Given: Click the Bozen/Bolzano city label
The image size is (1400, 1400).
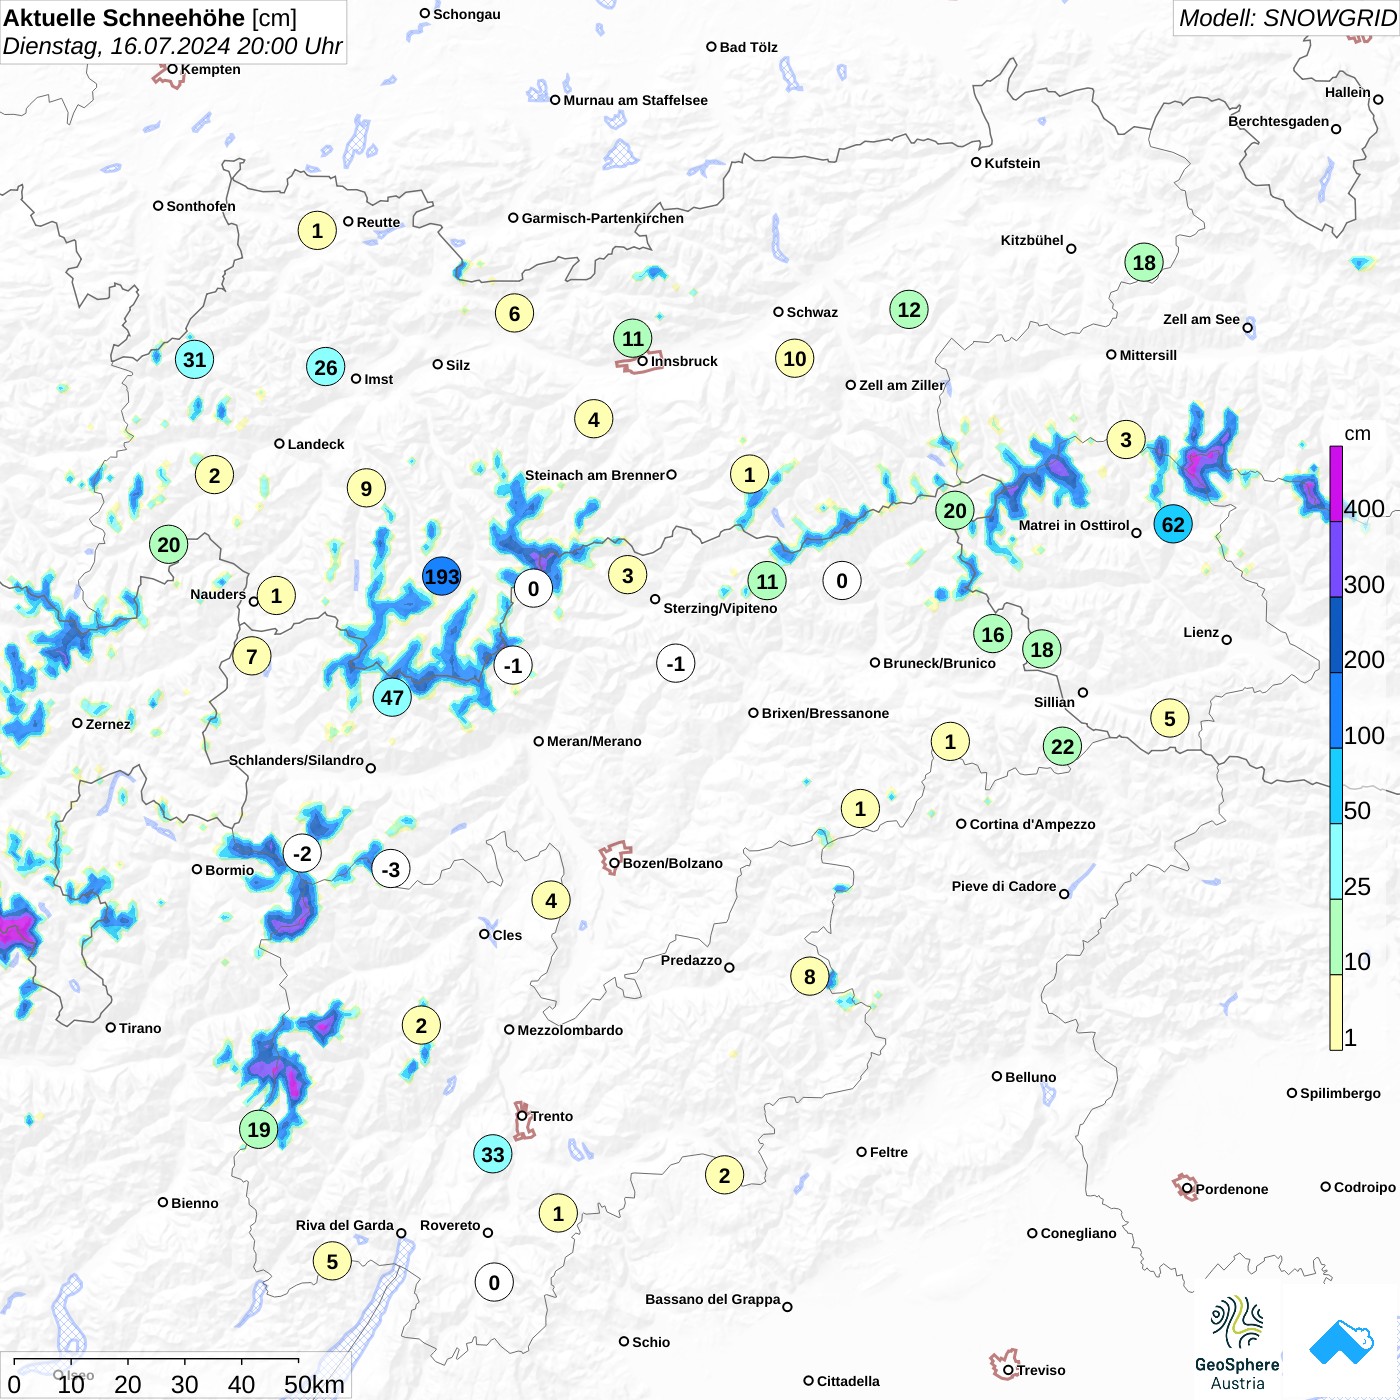Looking at the screenshot, I should (673, 863).
